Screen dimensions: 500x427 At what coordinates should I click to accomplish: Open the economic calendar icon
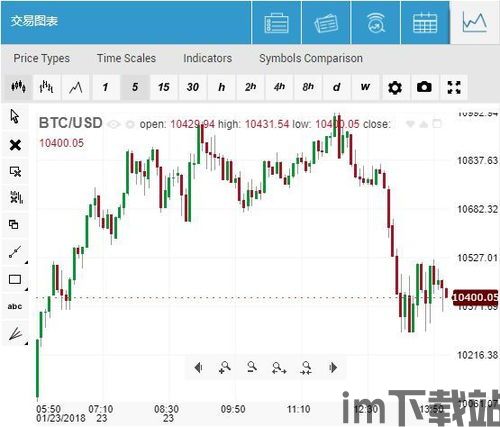coord(425,23)
